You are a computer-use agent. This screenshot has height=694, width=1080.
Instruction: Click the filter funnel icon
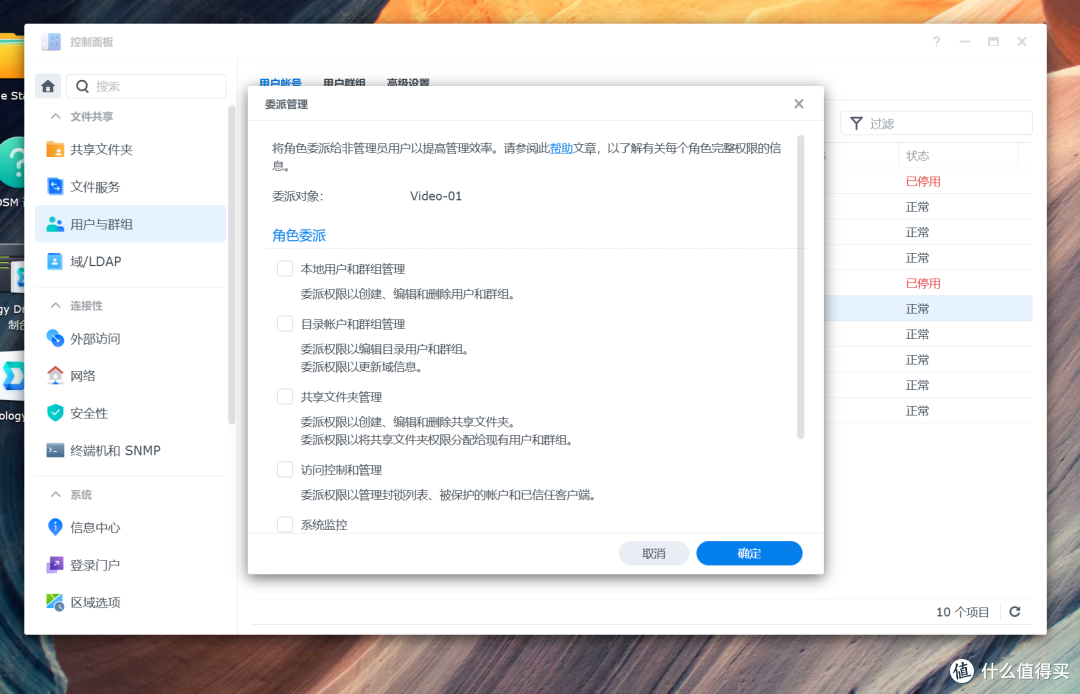856,123
